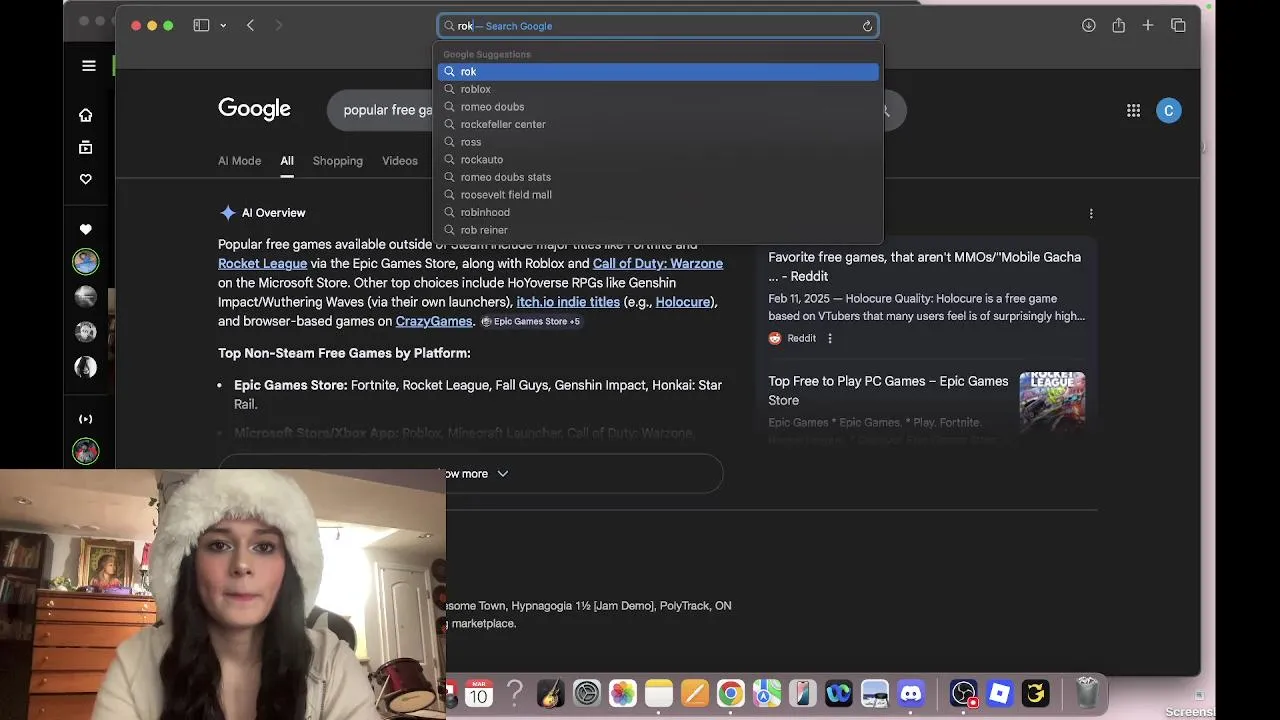
Task: Click the Rocket League result thumbnail
Action: 1052,402
